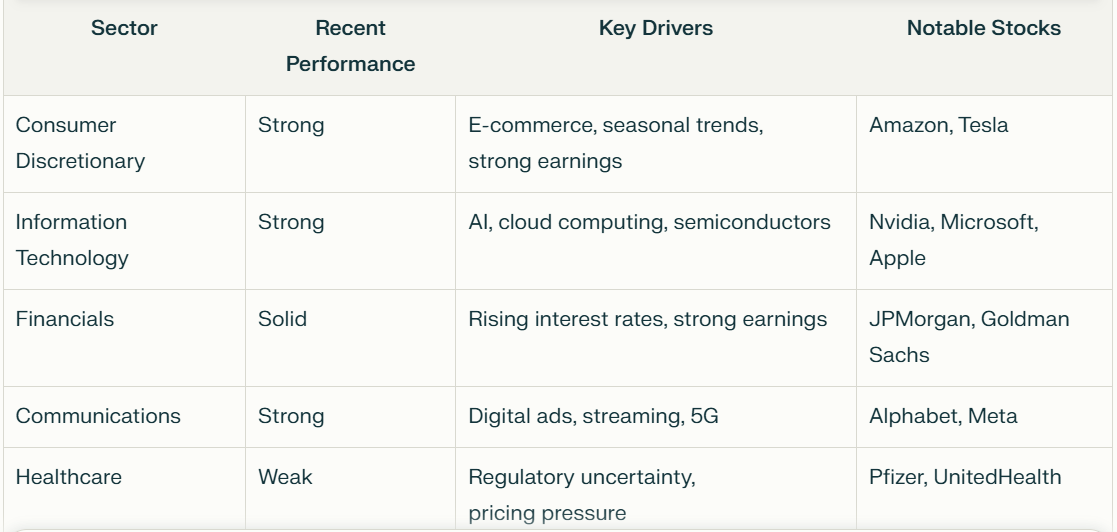Click the Pfizer, UnitedHealth cell

pos(984,489)
